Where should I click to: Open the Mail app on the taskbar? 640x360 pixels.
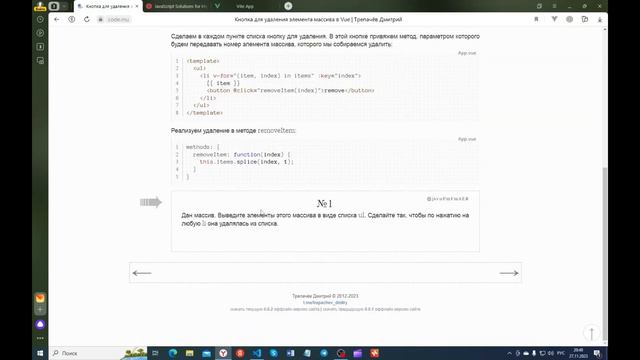coord(207,353)
